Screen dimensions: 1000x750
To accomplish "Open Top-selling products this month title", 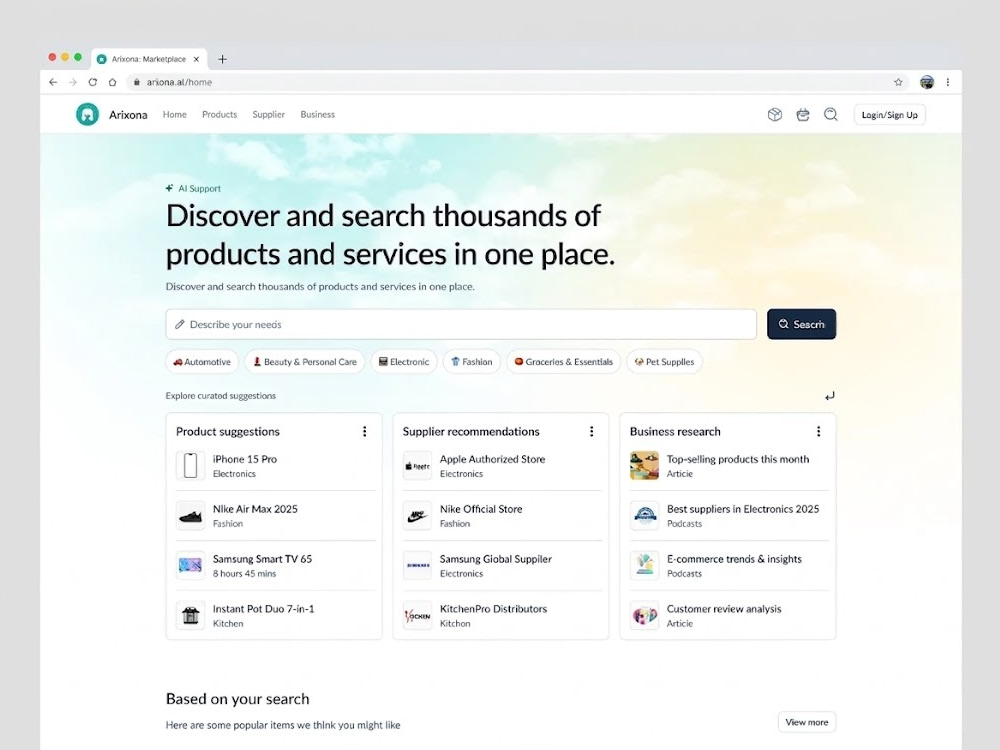I will tap(738, 459).
